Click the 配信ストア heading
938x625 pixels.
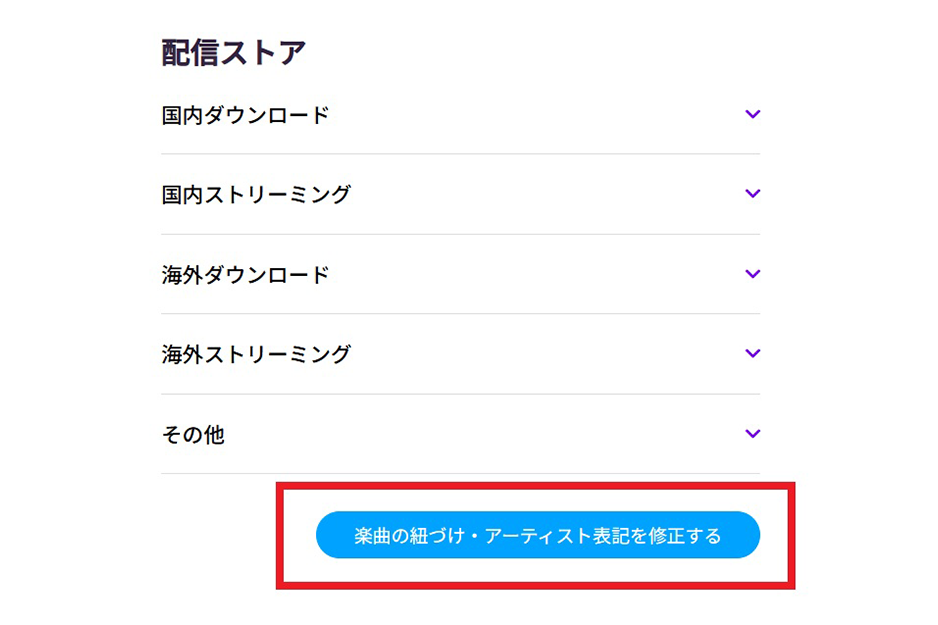pos(233,52)
